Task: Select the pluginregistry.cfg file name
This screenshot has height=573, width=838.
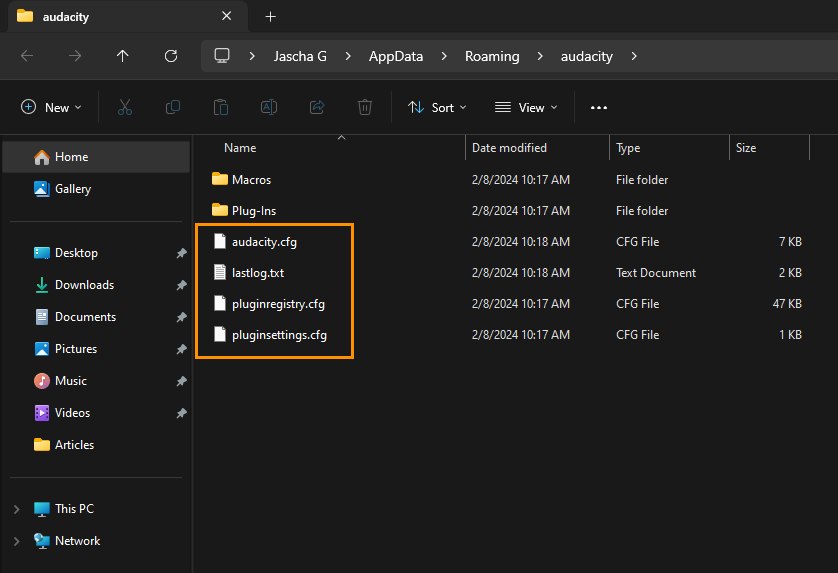Action: [x=278, y=304]
